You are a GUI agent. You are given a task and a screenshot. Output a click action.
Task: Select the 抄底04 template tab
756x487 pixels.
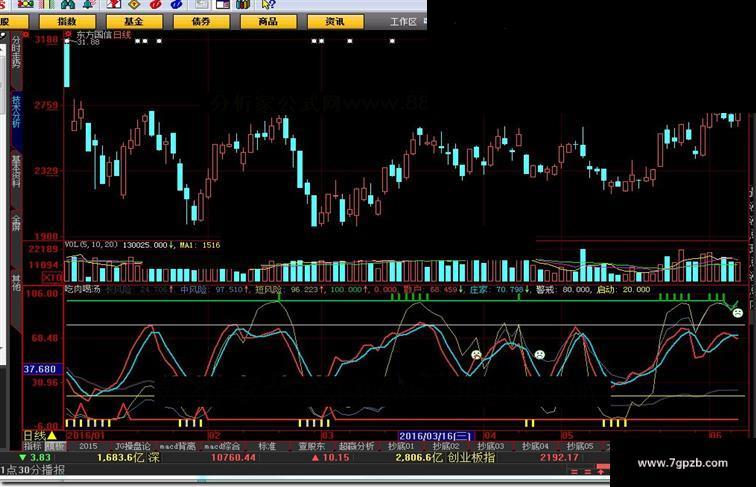coord(535,446)
